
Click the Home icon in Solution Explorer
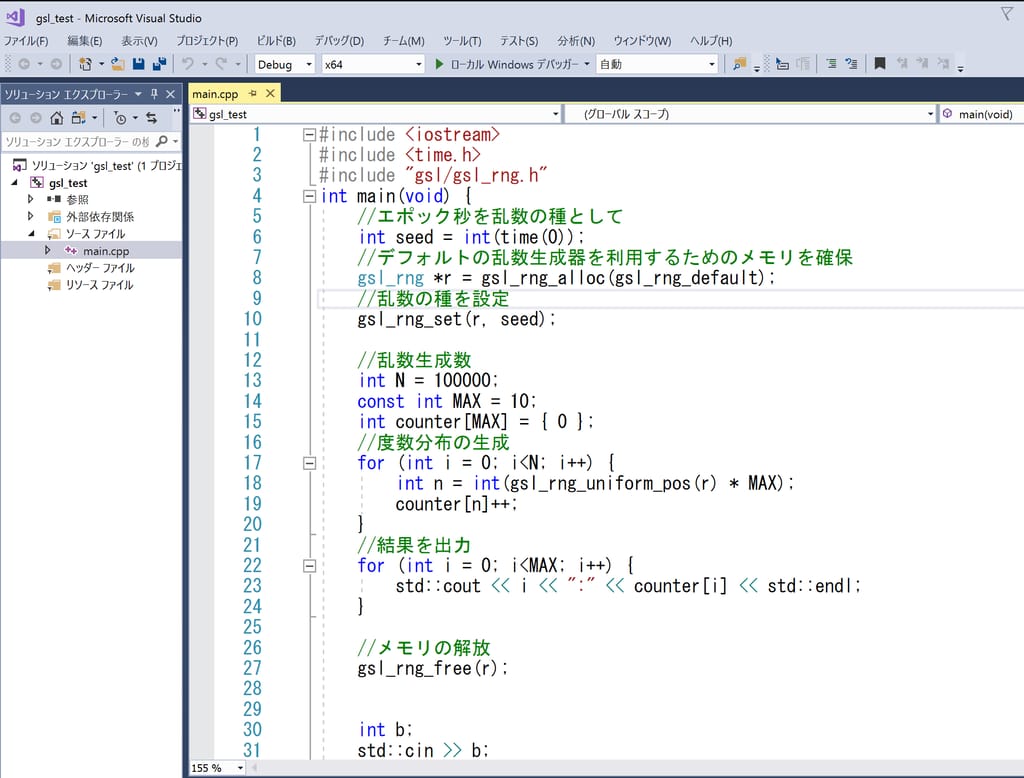57,118
